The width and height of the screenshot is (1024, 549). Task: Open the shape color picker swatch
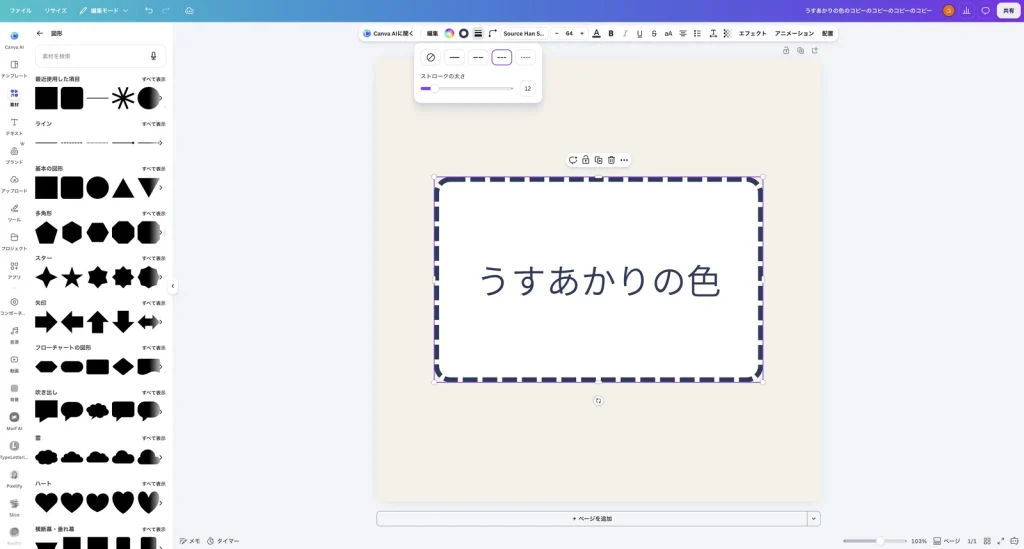(x=449, y=33)
